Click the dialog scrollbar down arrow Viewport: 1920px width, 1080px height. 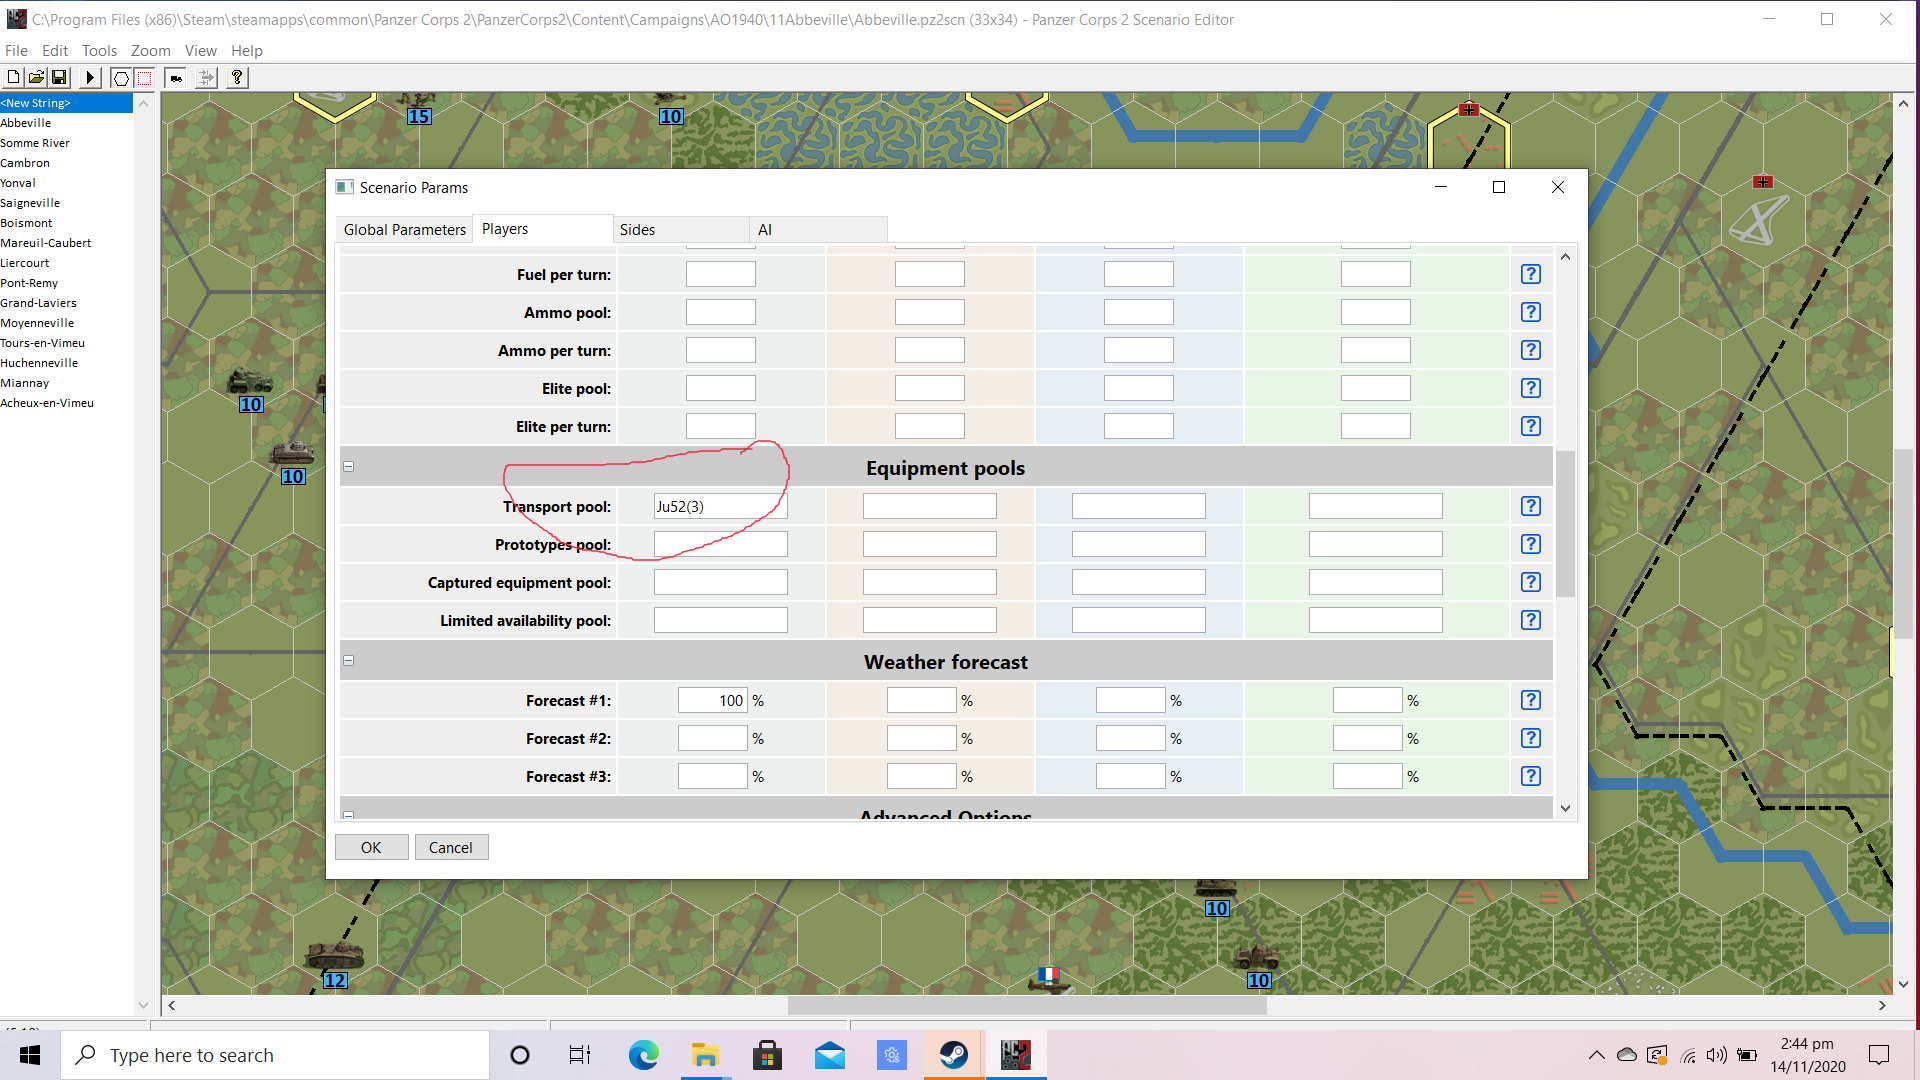1565,808
